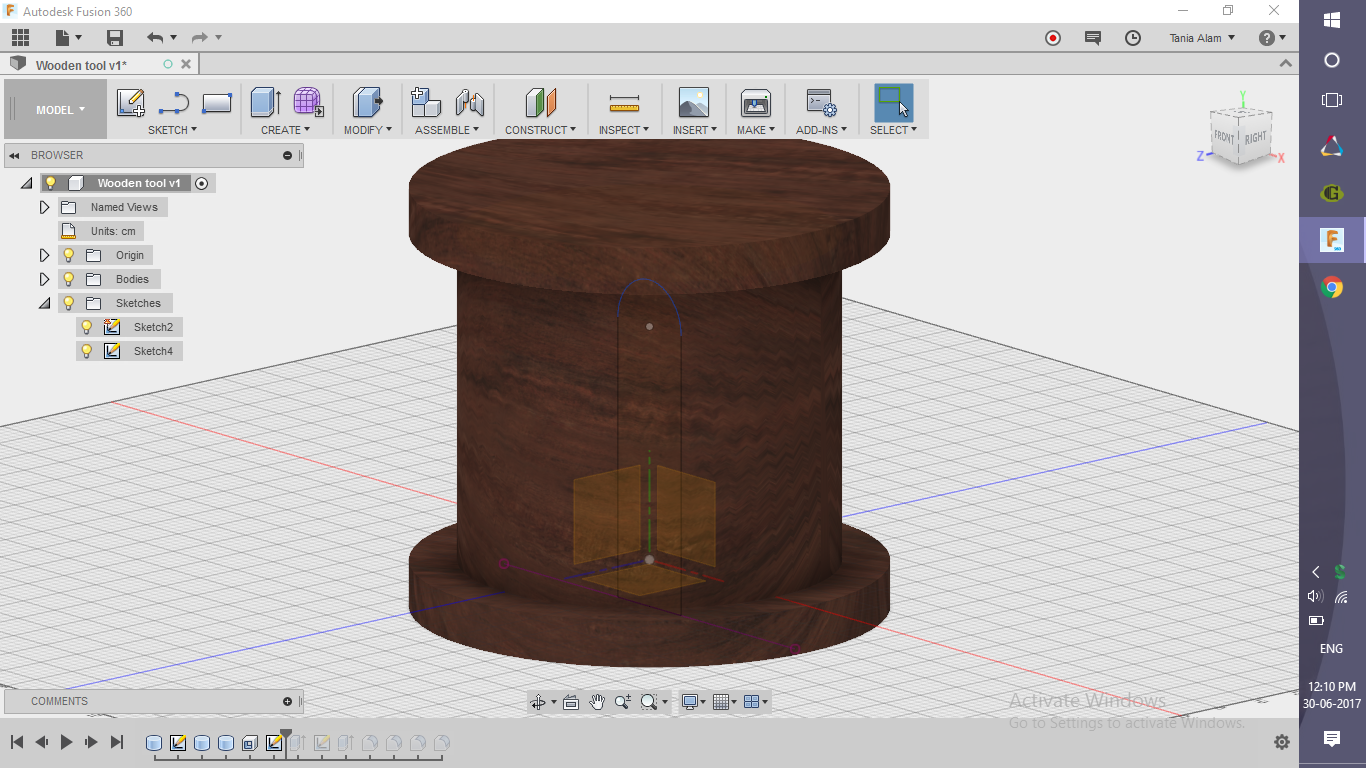Click the first extrude feature in timeline

[154, 743]
